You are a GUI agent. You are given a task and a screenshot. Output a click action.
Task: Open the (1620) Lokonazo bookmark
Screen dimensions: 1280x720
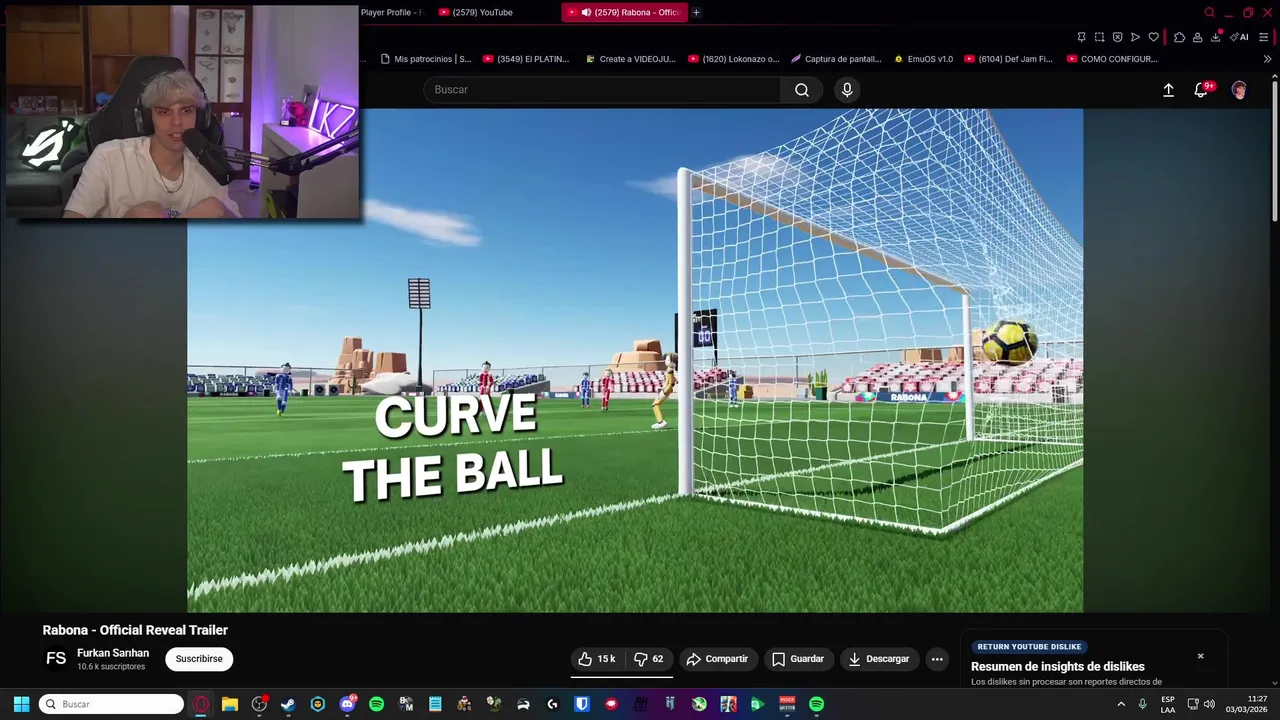[734, 59]
